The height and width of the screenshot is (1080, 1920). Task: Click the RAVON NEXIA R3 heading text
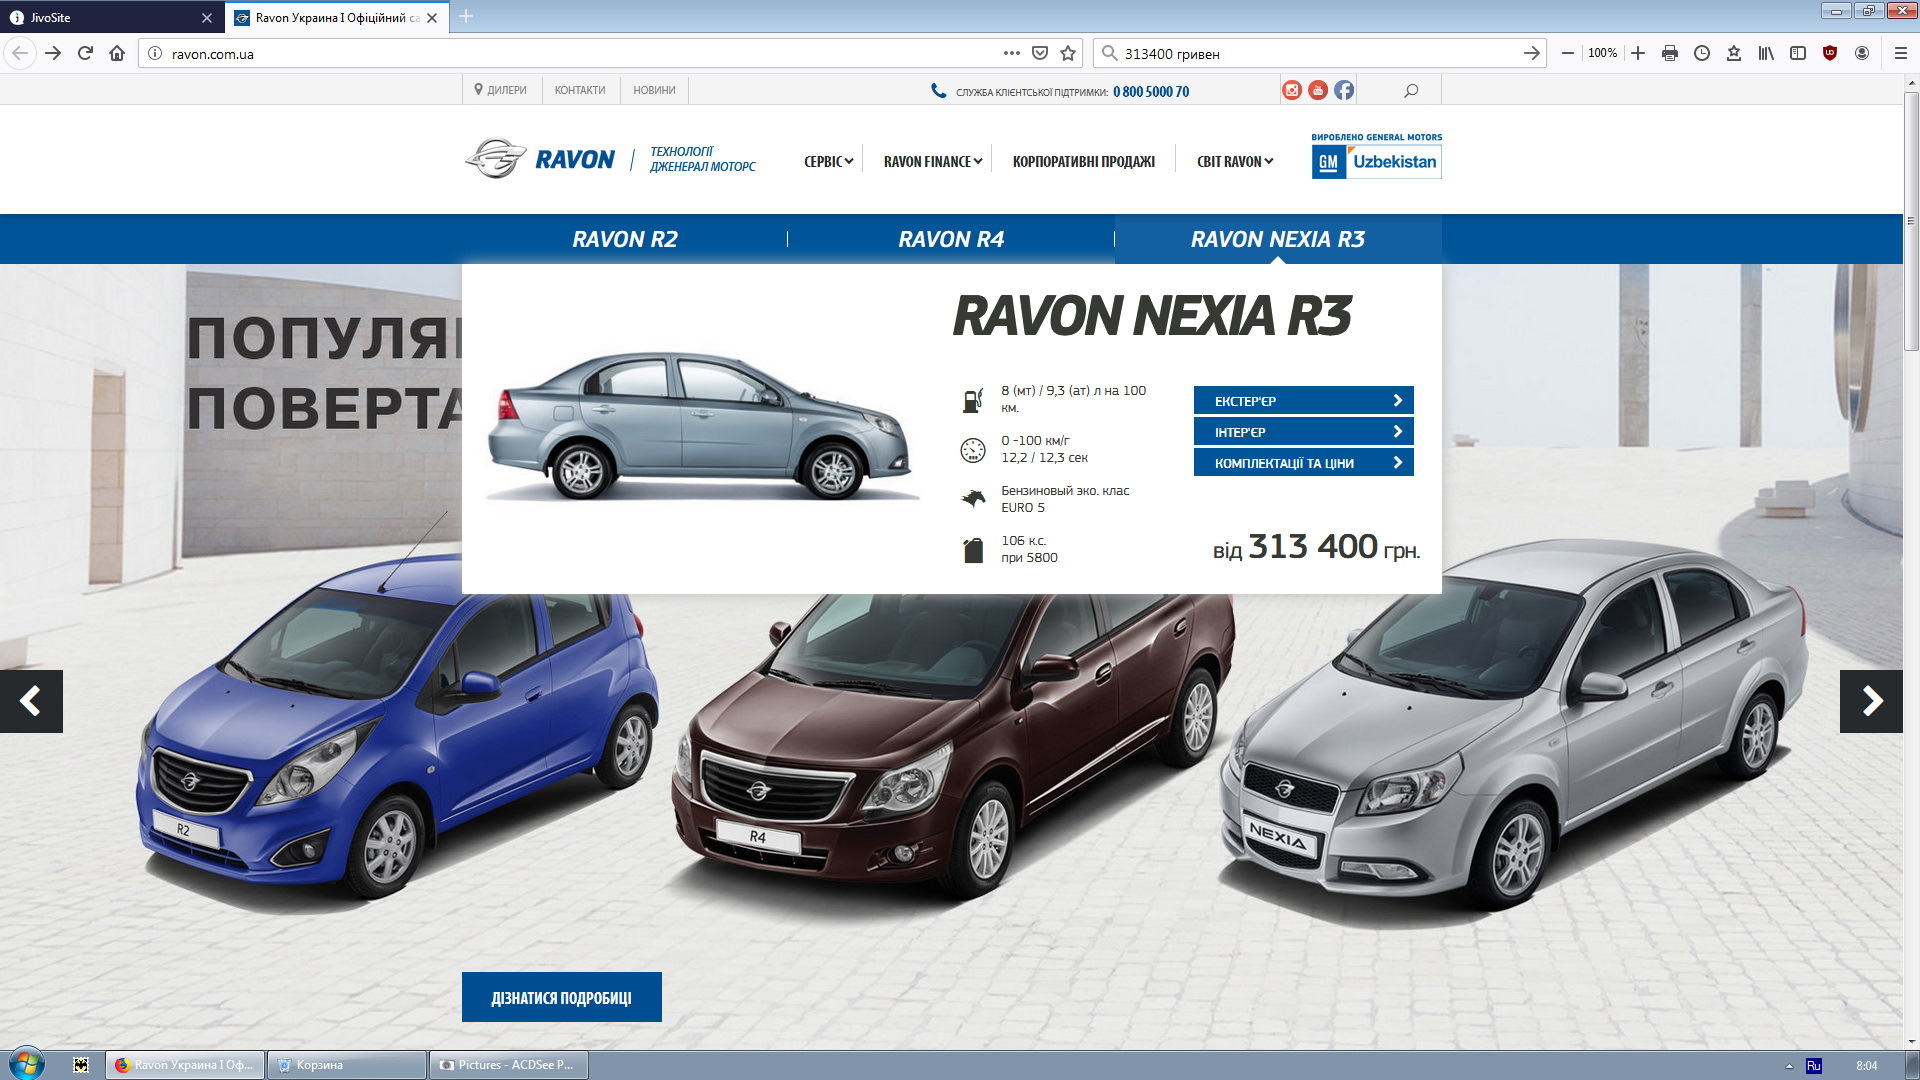pos(1152,316)
